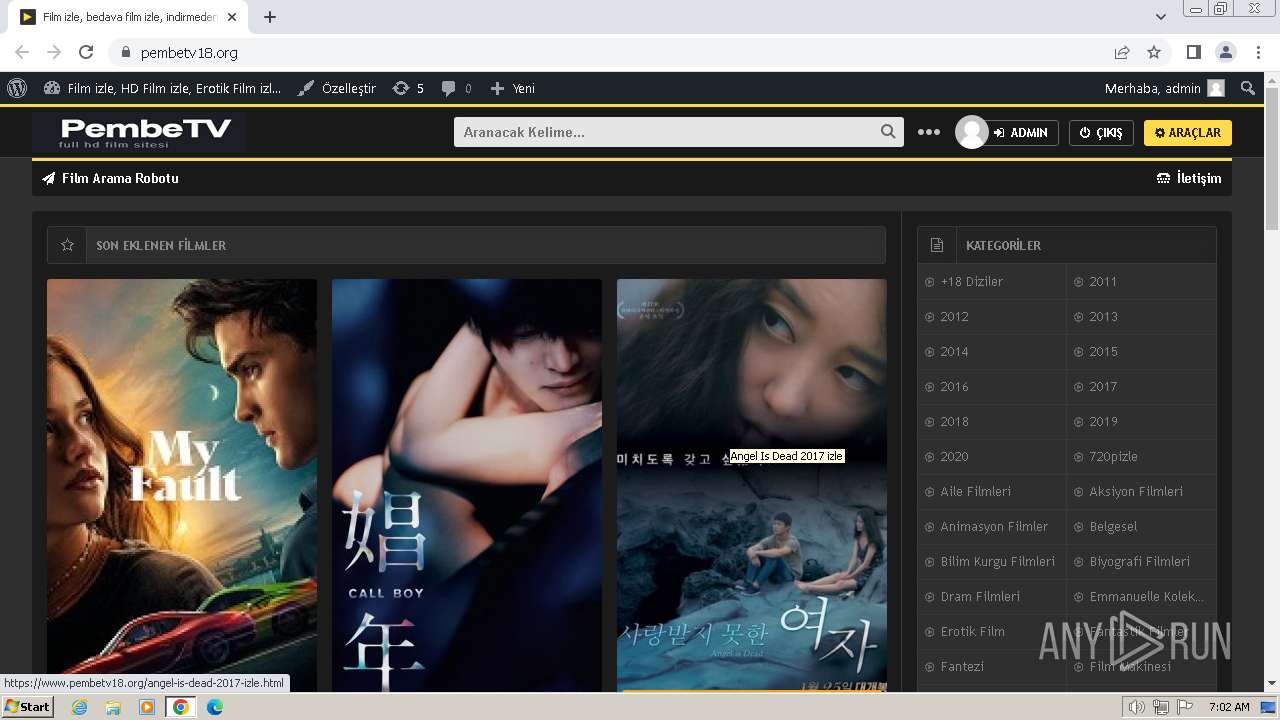This screenshot has height=720, width=1280.
Task: Open the My Fault movie poster
Action: point(182,485)
